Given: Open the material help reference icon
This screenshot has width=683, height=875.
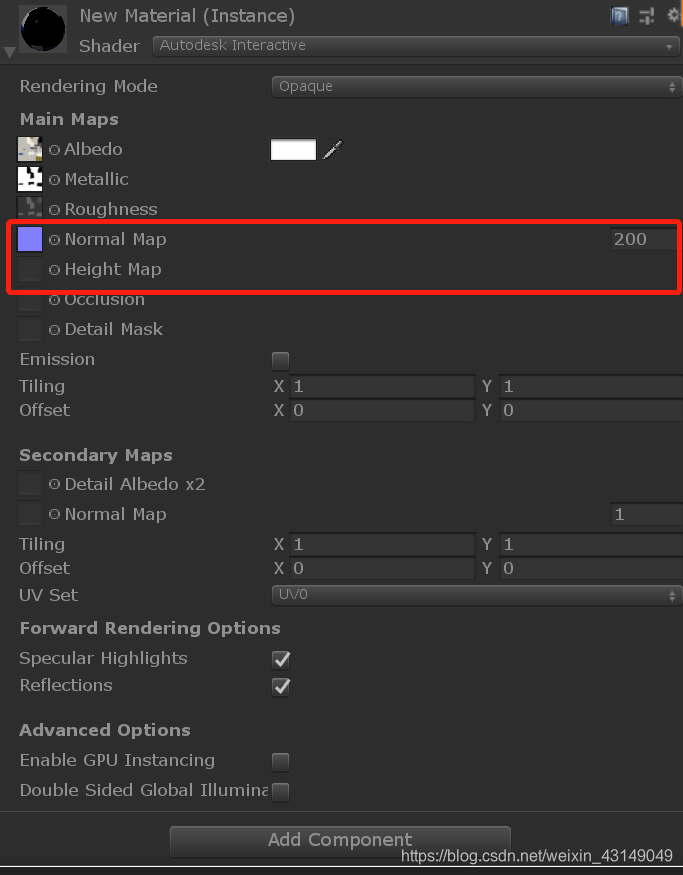Looking at the screenshot, I should (620, 15).
